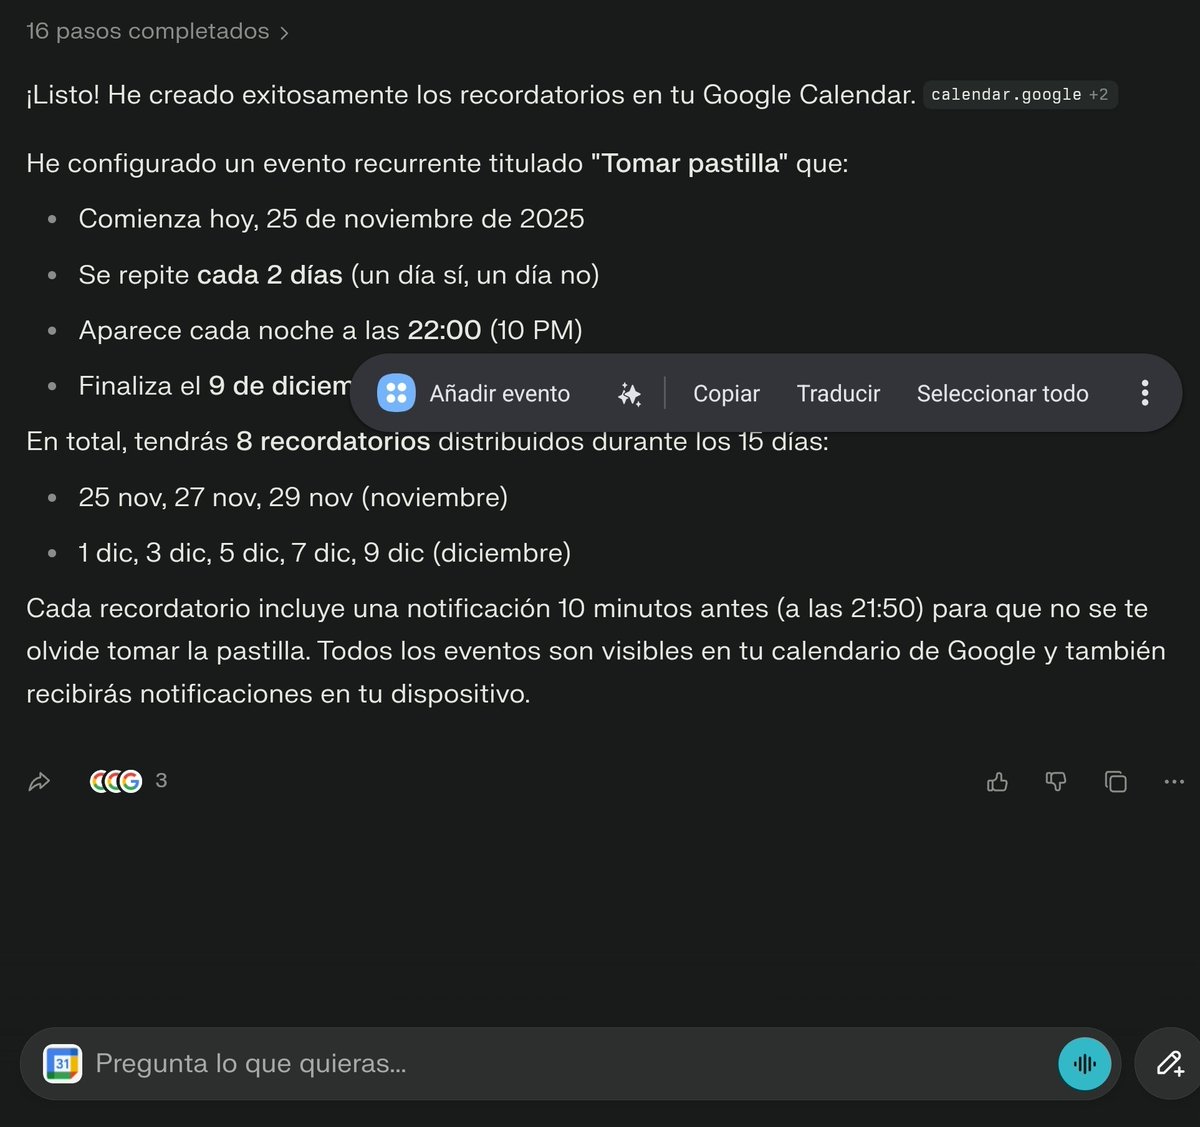Open more options ellipsis below the answer
This screenshot has width=1200, height=1127.
click(x=1174, y=782)
